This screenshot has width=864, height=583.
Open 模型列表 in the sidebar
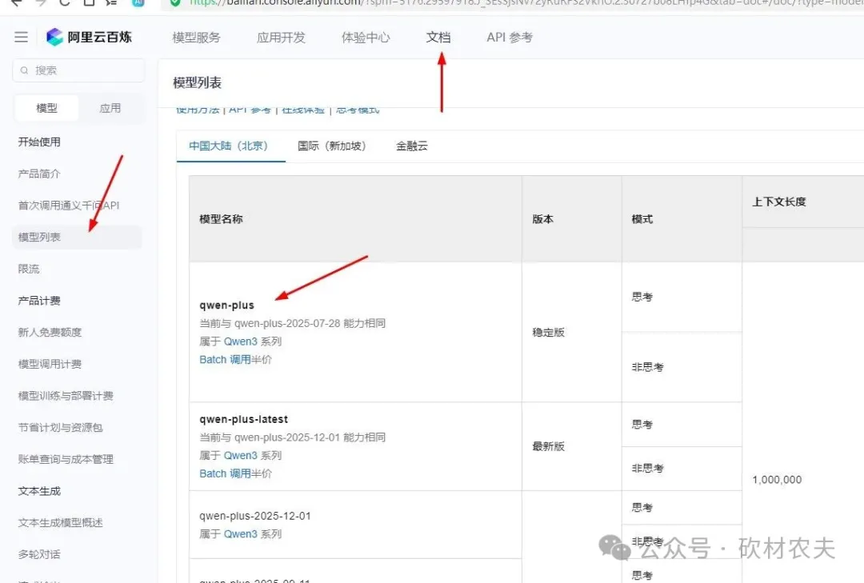tap(40, 237)
